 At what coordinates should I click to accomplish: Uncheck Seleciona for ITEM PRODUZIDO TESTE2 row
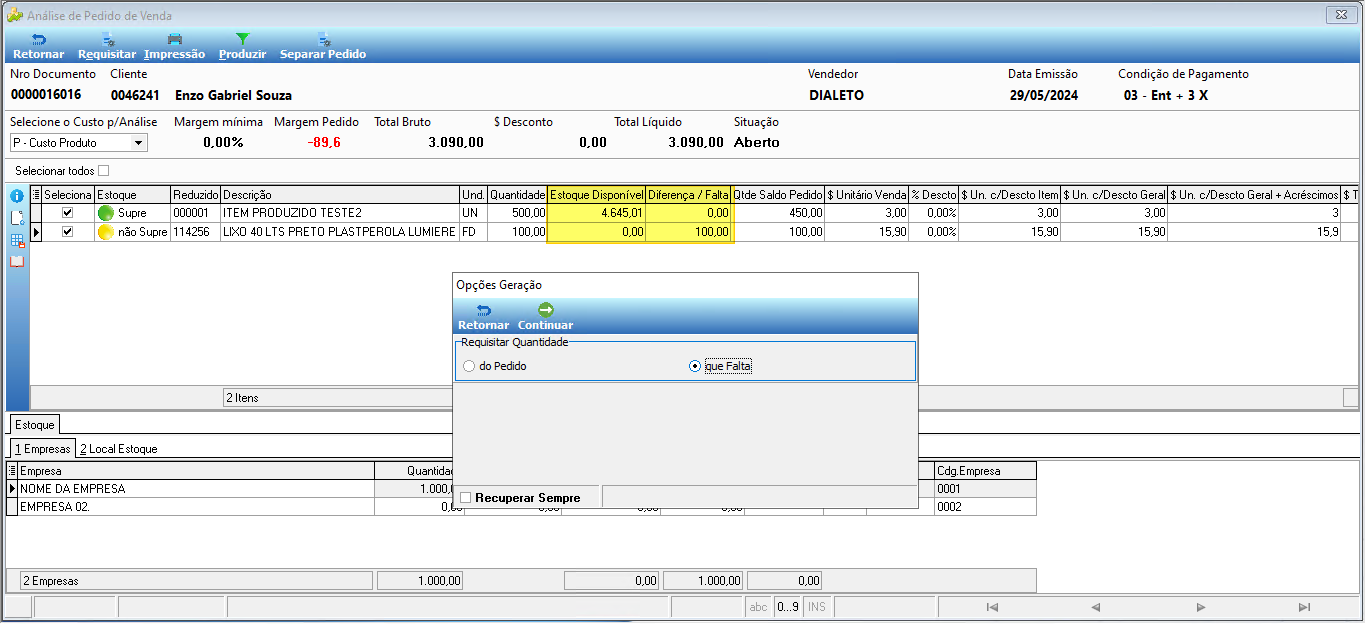coord(68,213)
